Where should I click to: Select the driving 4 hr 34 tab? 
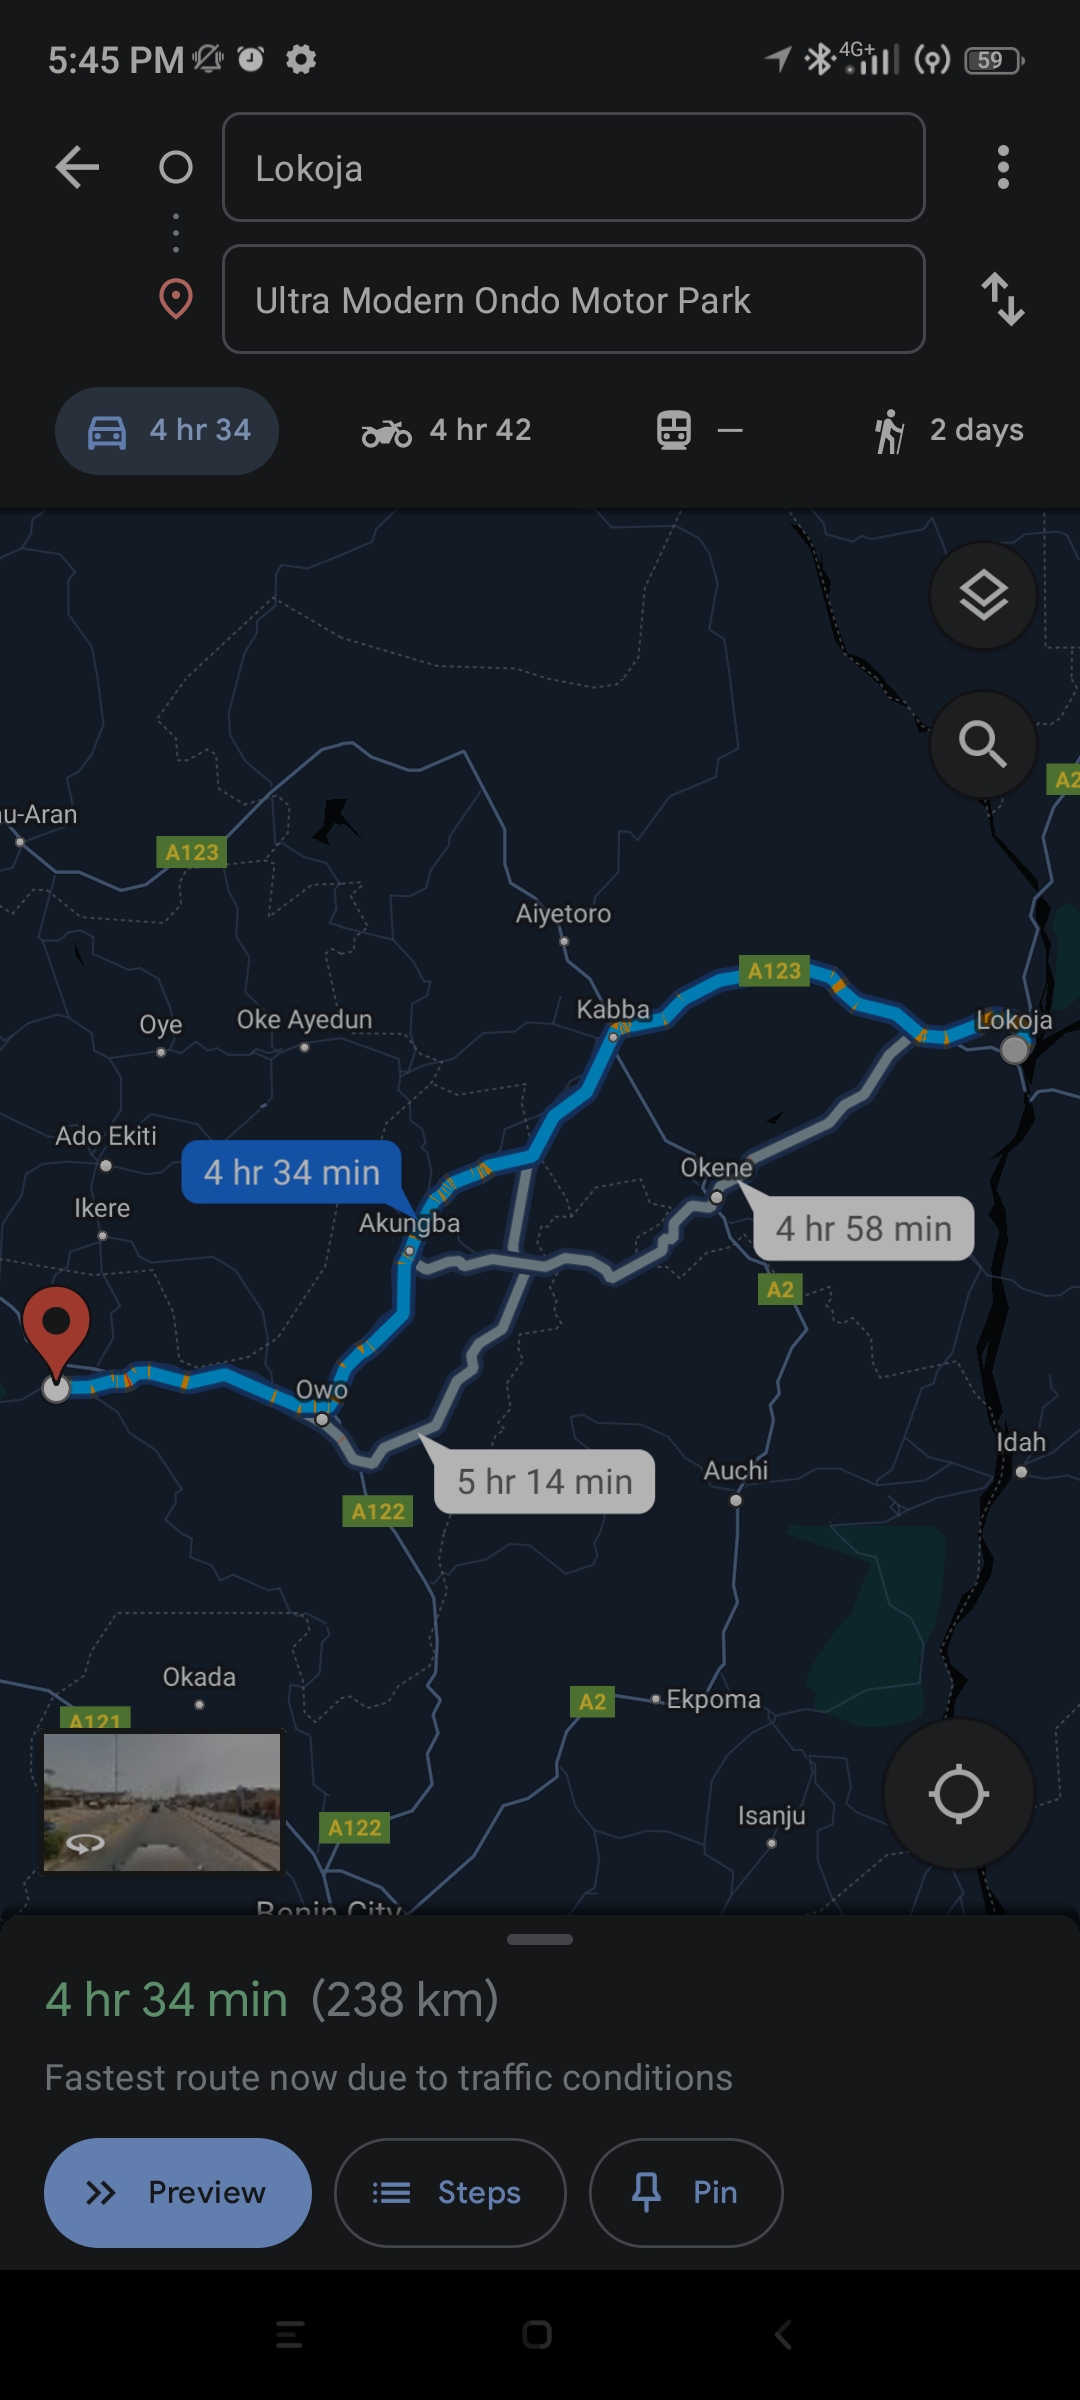167,431
